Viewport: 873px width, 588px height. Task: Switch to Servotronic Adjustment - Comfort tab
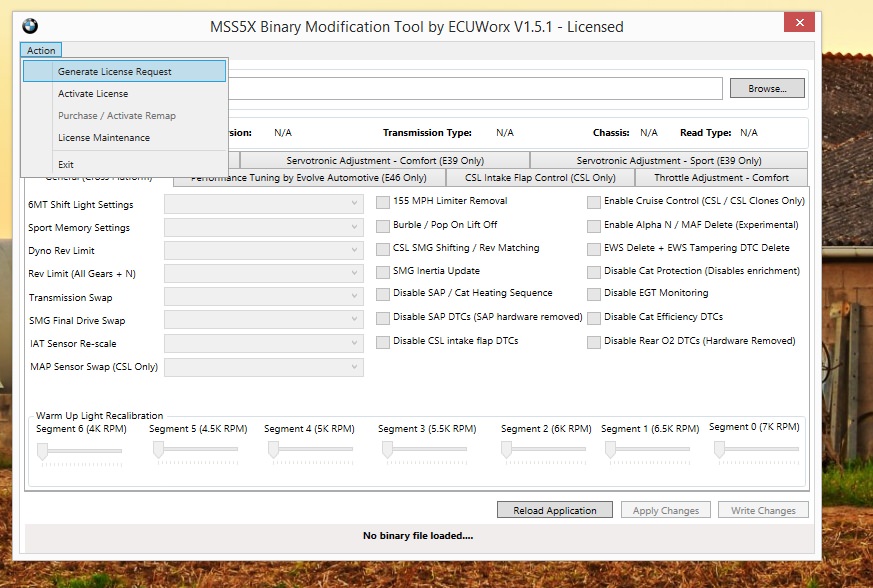[x=385, y=160]
